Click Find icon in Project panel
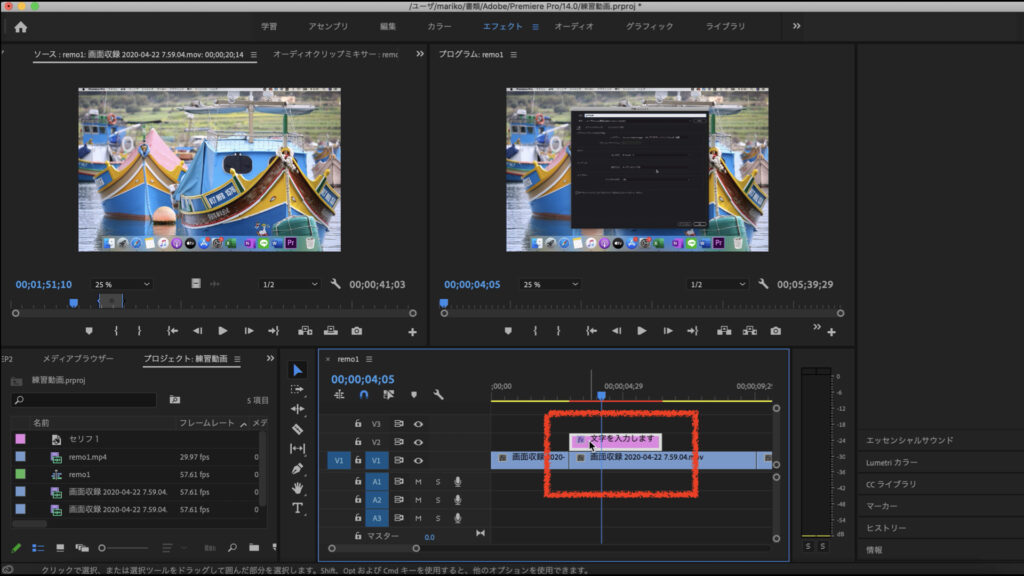Image resolution: width=1024 pixels, height=576 pixels. (232, 547)
